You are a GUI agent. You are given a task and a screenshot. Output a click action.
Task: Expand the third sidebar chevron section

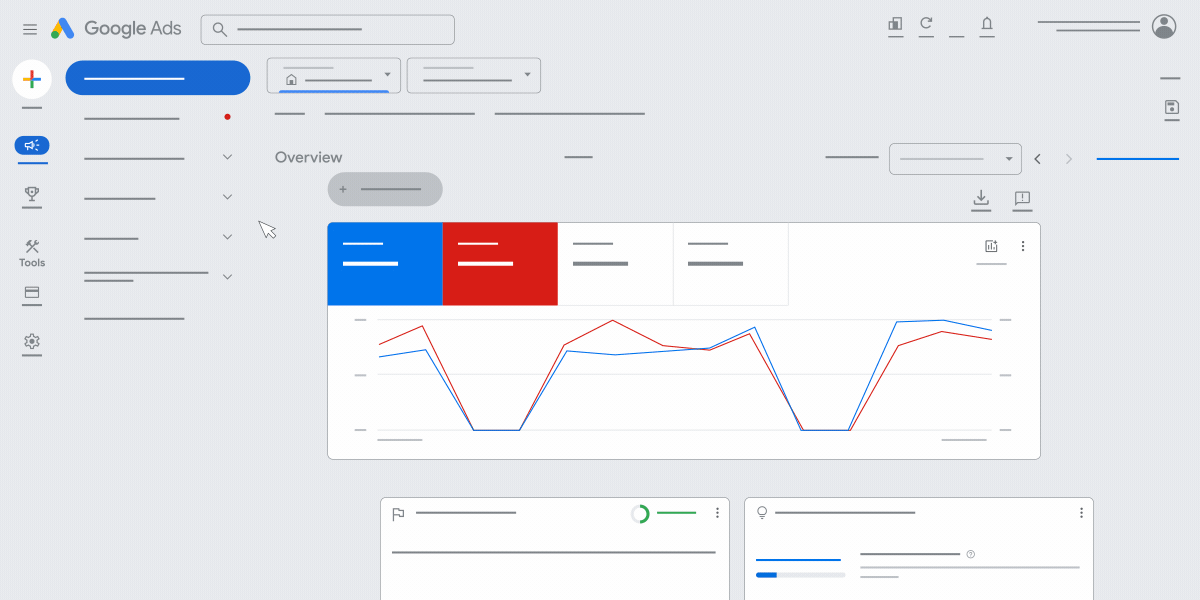pyautogui.click(x=227, y=237)
